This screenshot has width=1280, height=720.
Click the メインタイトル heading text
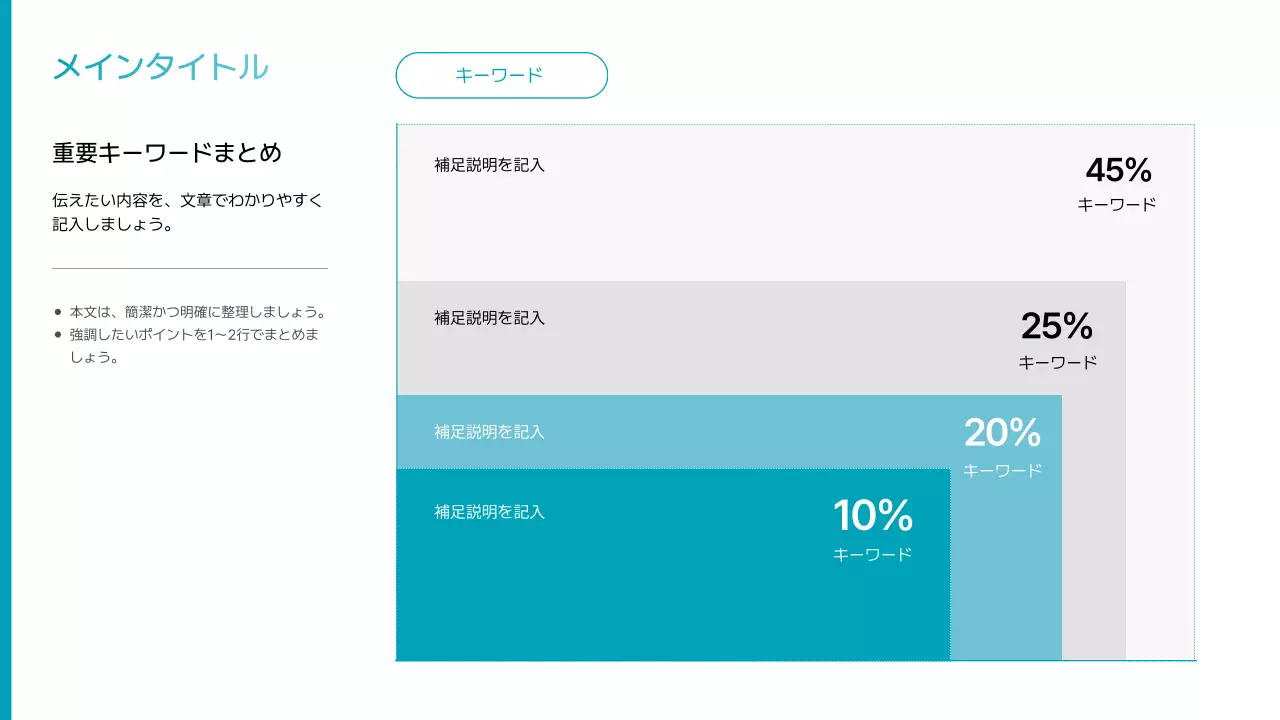click(x=160, y=67)
